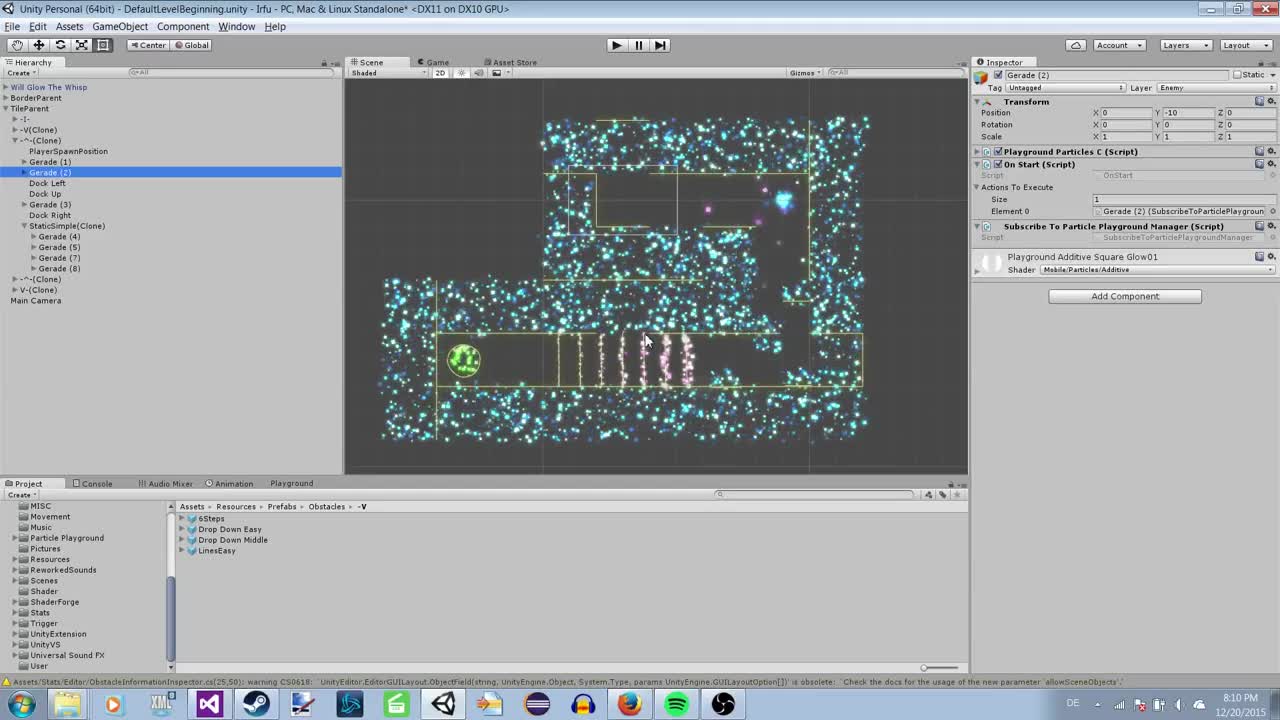
Task: Open Spotify from the taskbar
Action: click(x=676, y=704)
